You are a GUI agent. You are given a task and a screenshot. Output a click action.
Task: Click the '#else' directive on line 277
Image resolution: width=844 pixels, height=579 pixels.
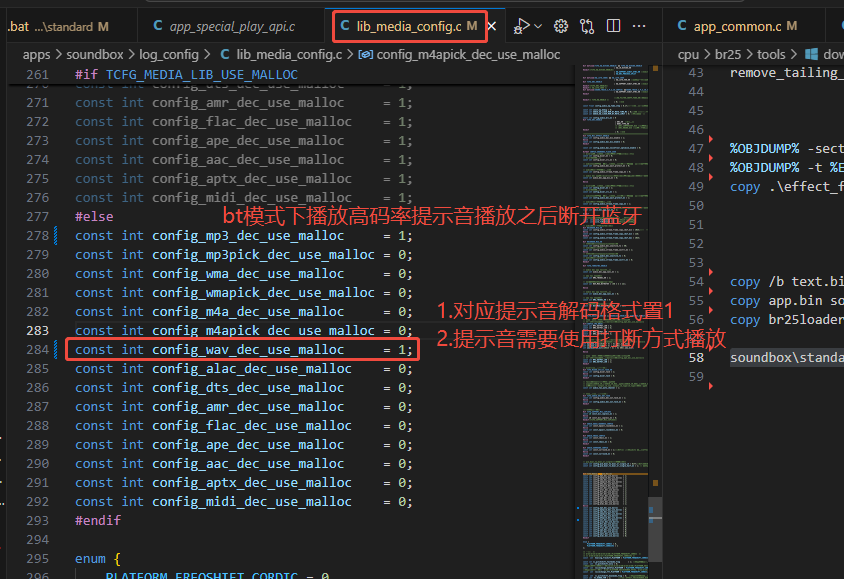[x=94, y=216]
